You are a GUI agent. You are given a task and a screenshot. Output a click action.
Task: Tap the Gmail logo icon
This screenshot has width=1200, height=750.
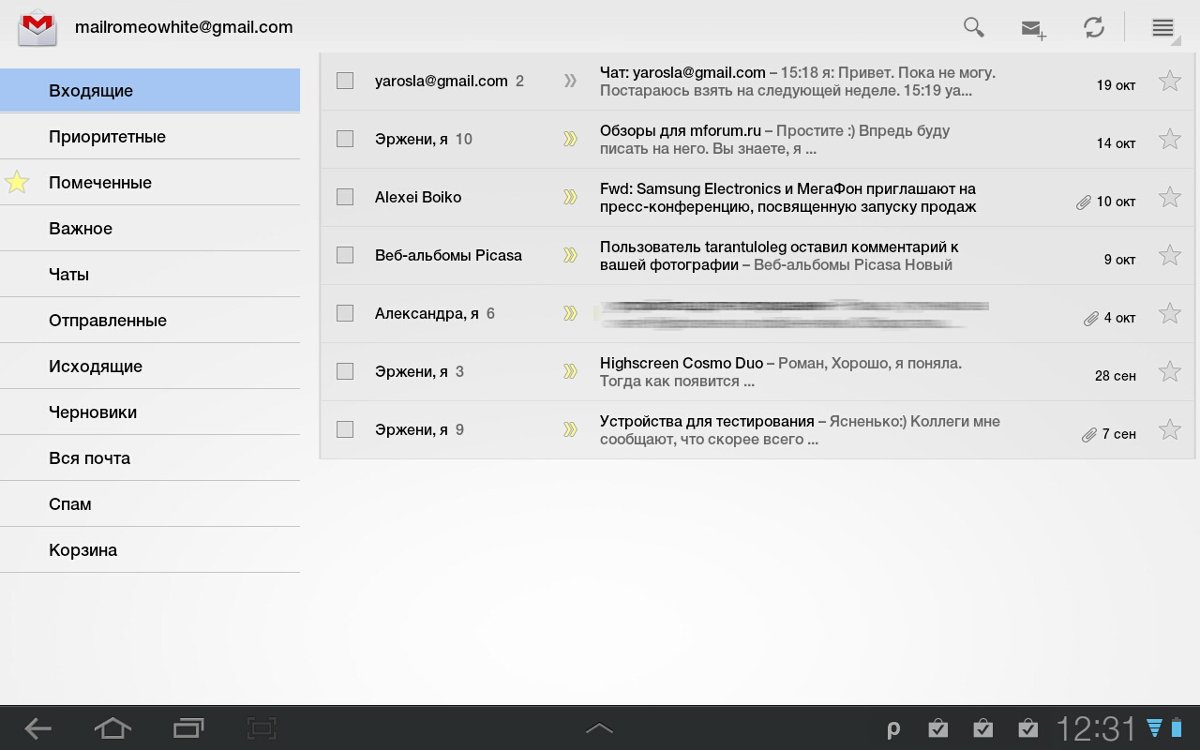pyautogui.click(x=38, y=28)
